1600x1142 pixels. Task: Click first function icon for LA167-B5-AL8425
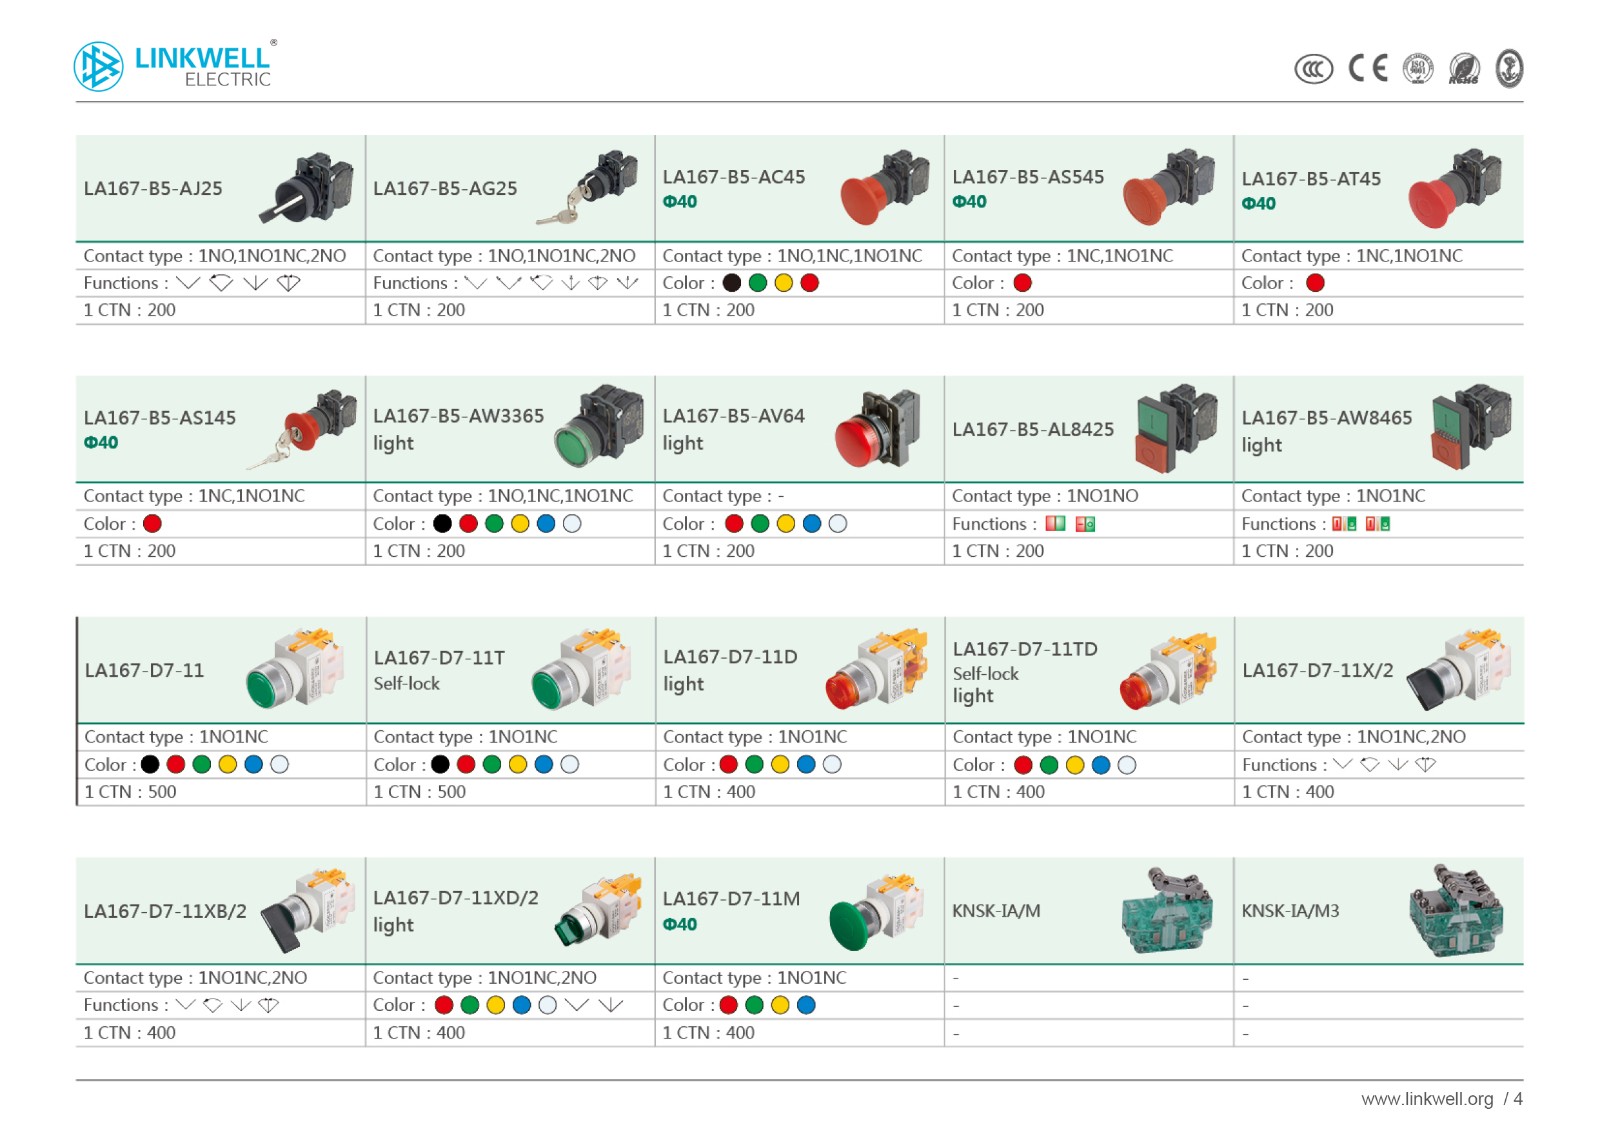1055,523
